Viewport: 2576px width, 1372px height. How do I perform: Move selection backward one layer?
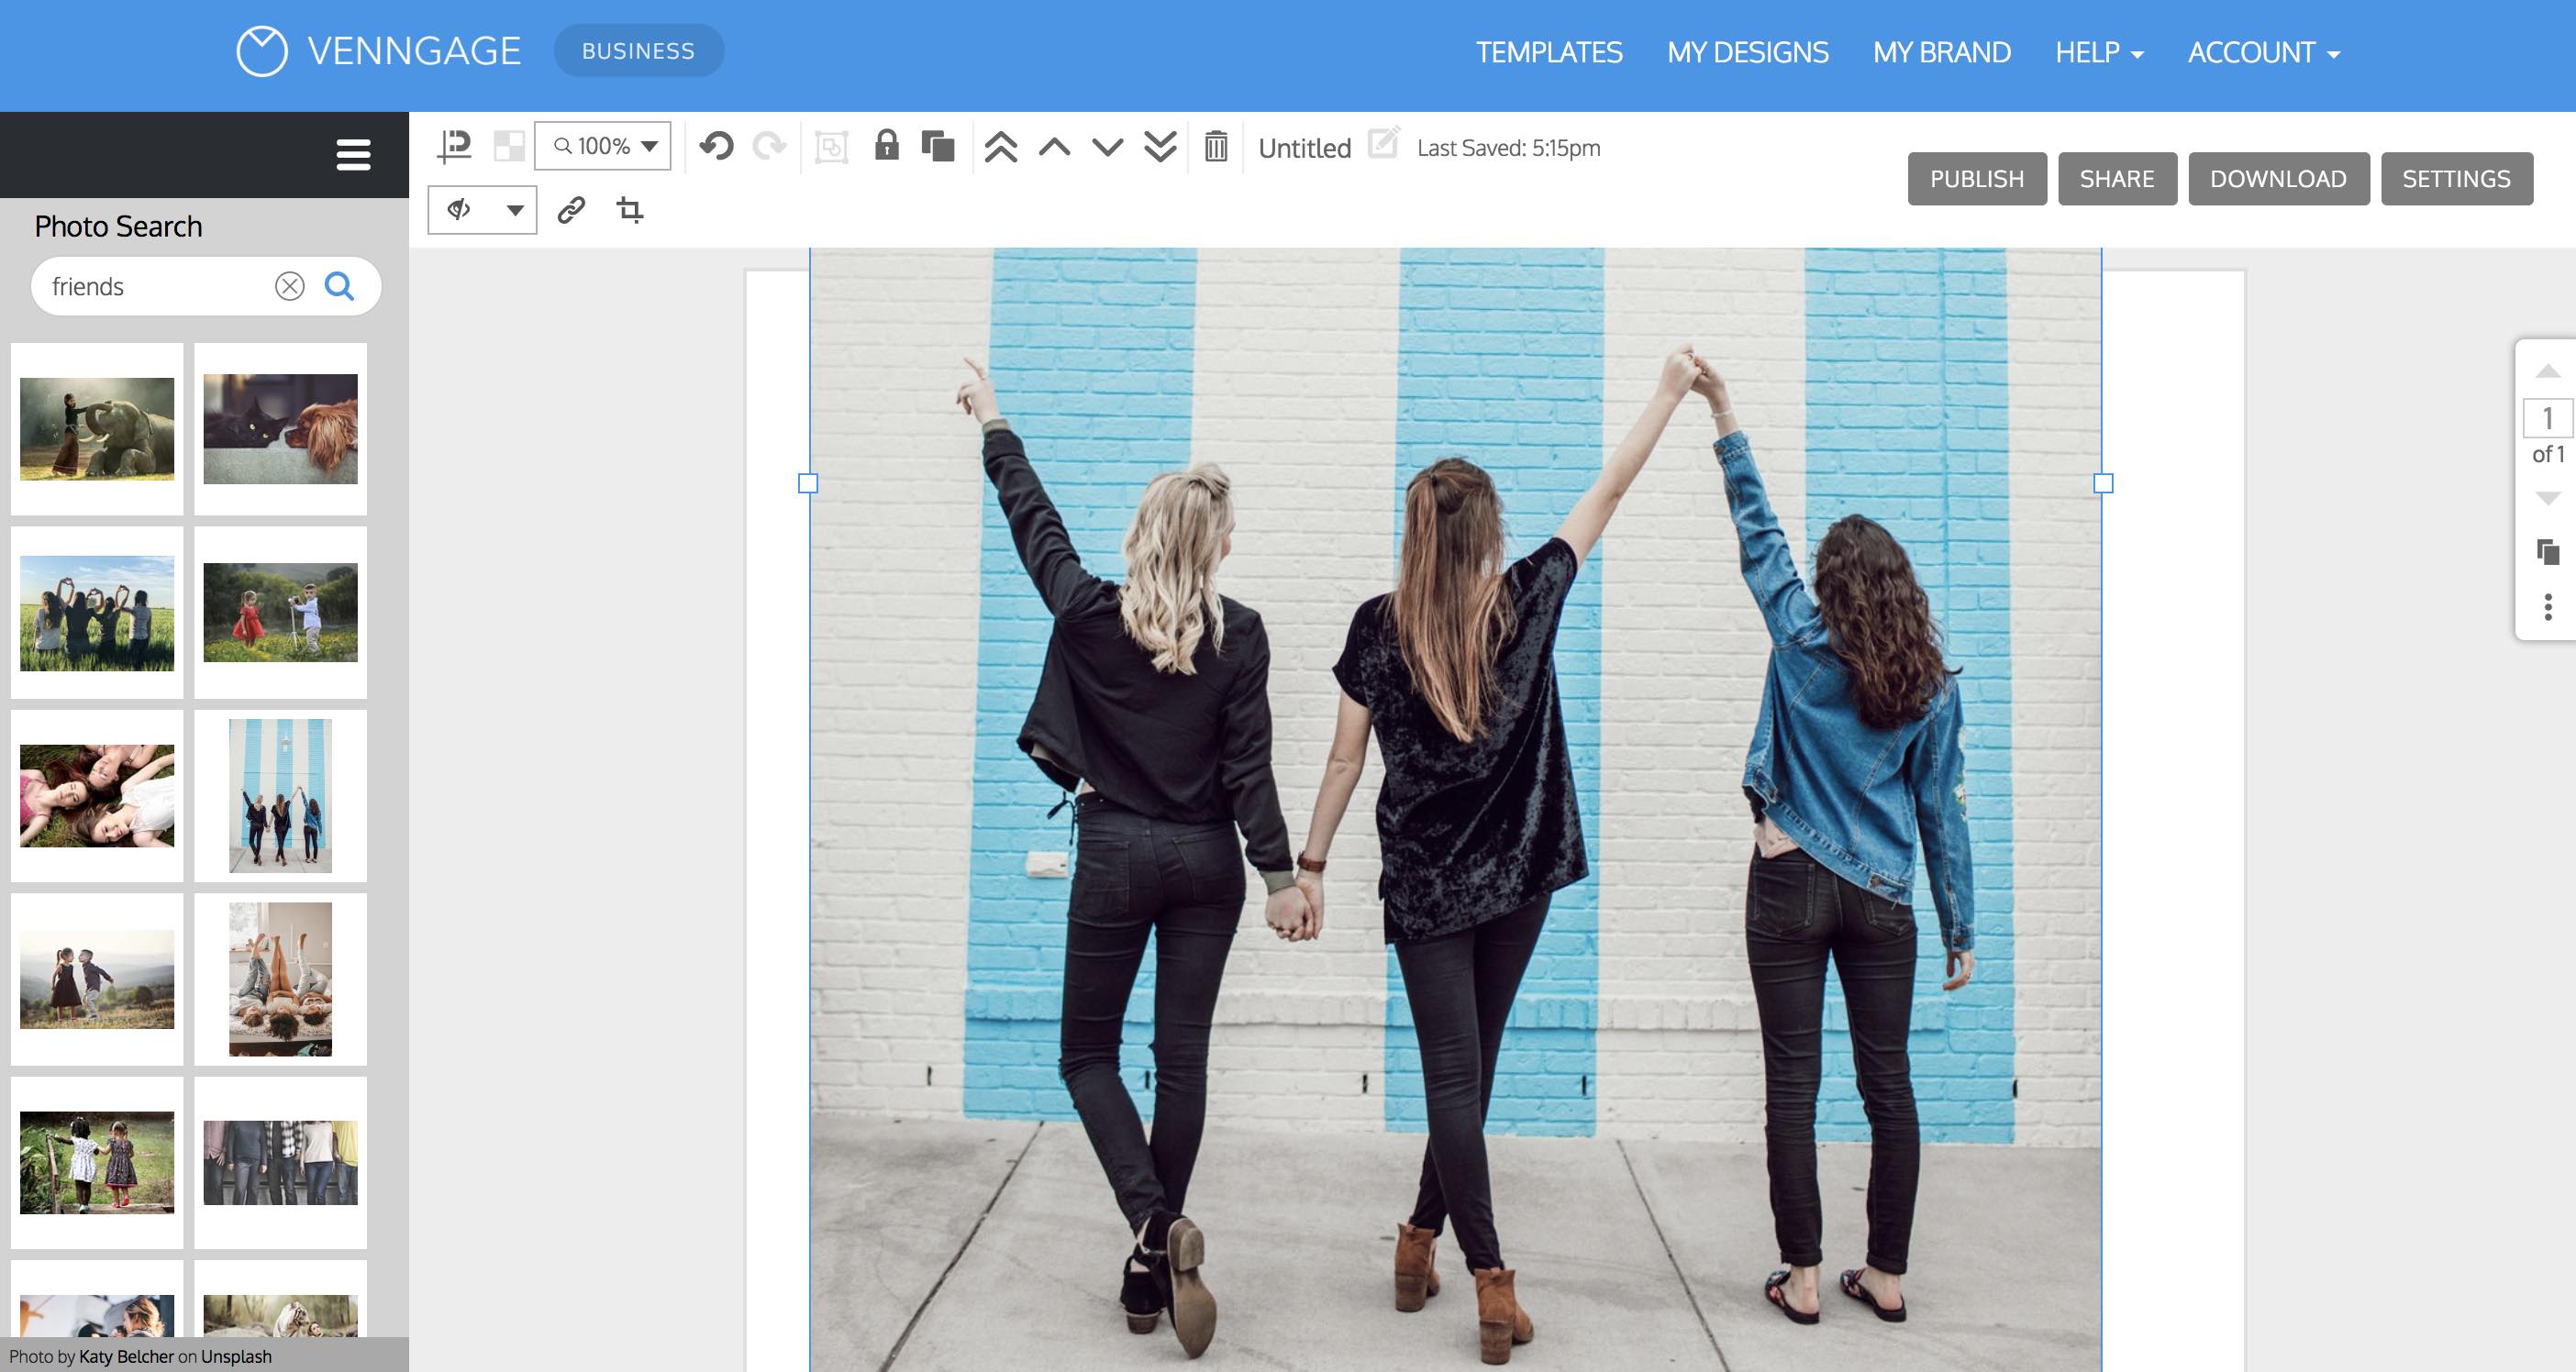point(1107,148)
